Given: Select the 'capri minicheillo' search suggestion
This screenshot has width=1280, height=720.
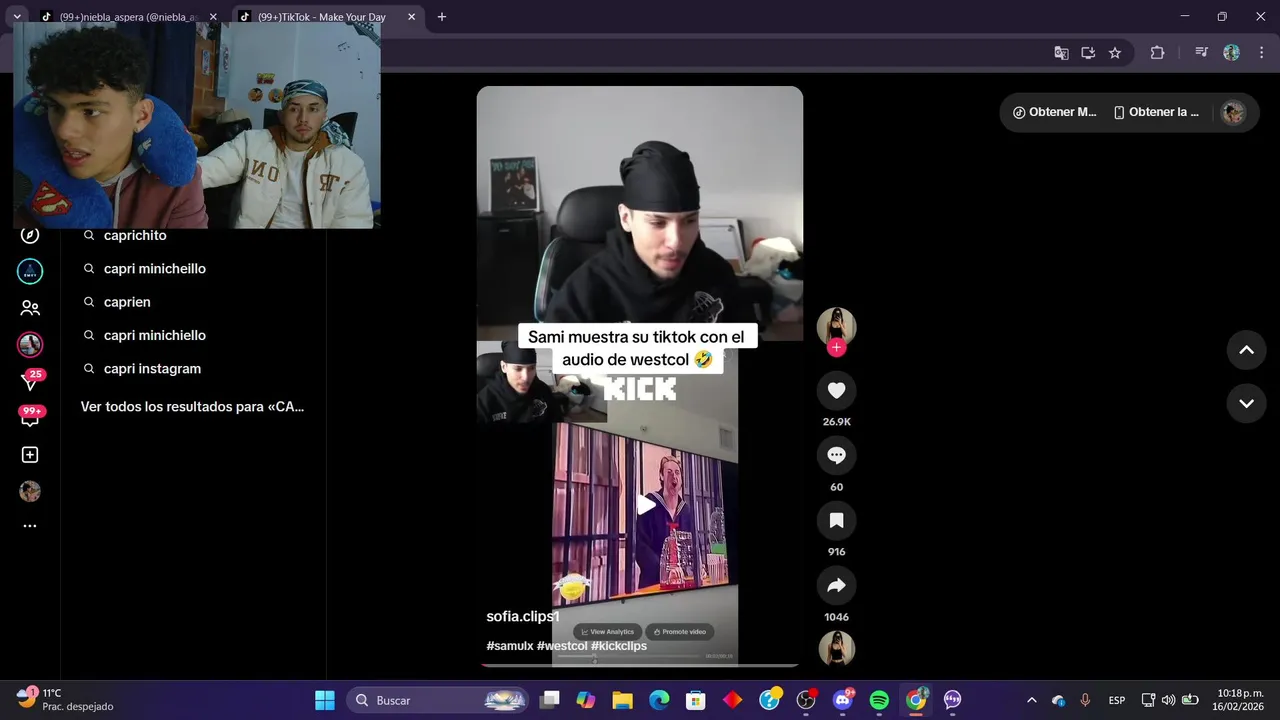Looking at the screenshot, I should (x=155, y=269).
